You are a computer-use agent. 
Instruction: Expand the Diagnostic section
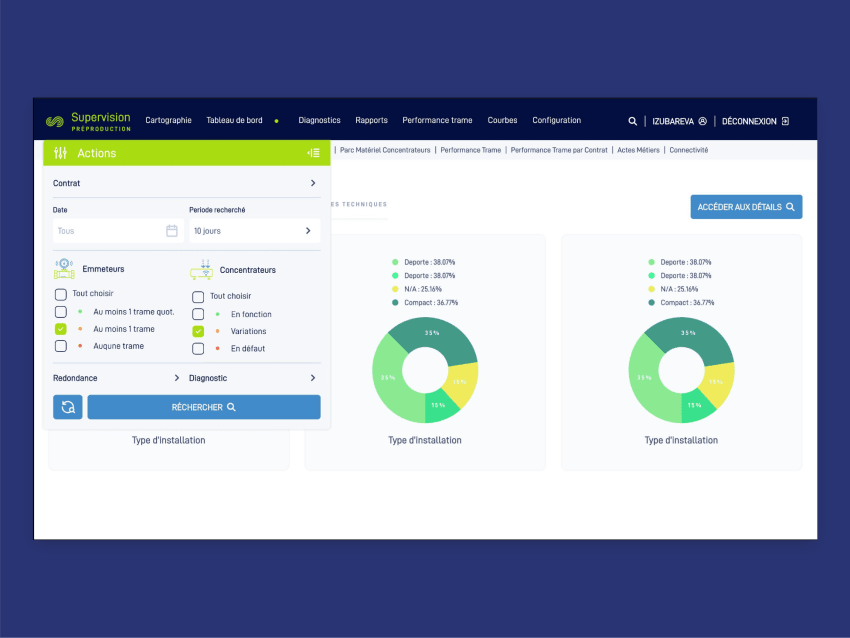click(x=312, y=378)
